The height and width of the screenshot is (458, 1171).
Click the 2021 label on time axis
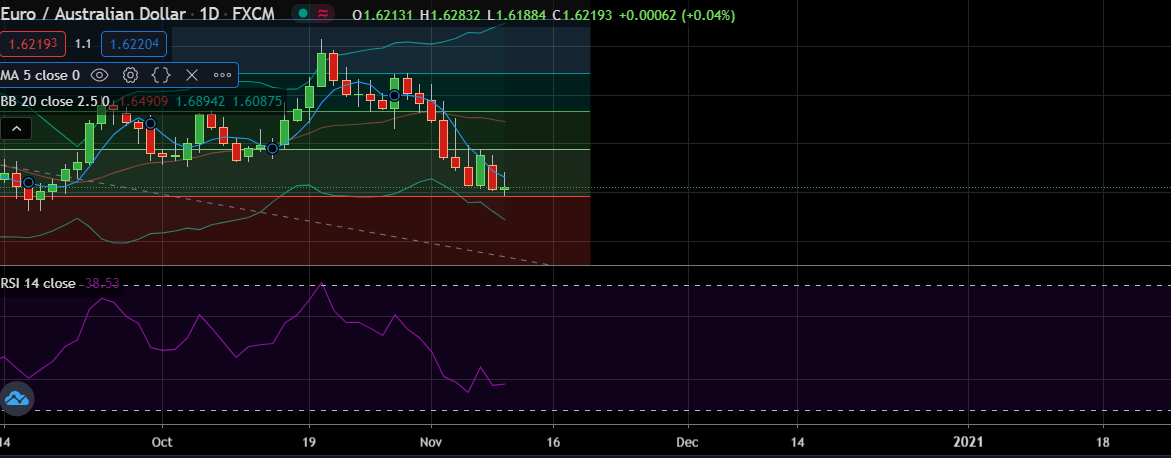pyautogui.click(x=970, y=442)
